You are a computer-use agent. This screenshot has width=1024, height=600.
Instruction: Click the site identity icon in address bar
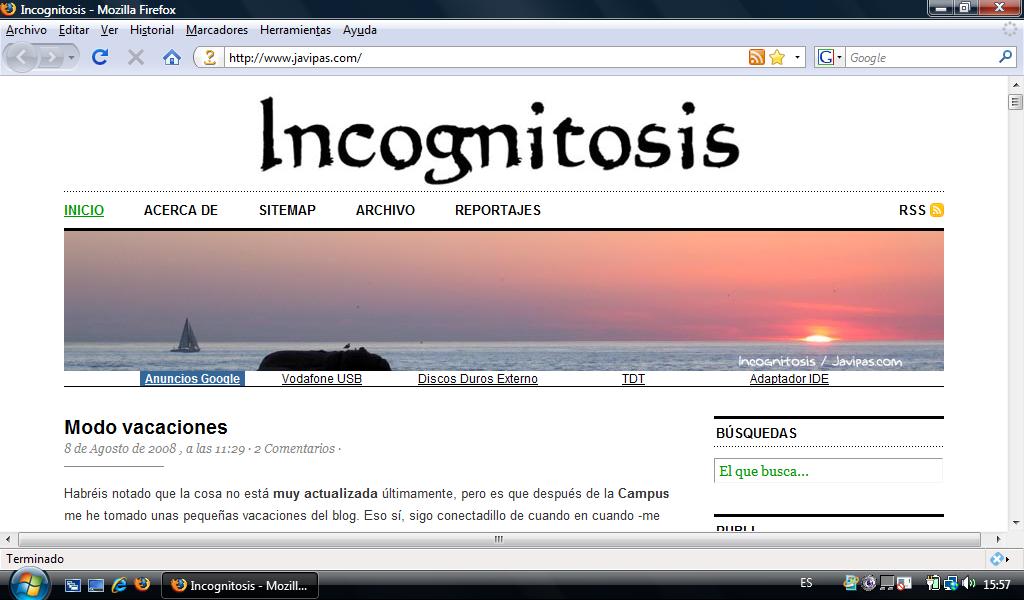pyautogui.click(x=209, y=57)
